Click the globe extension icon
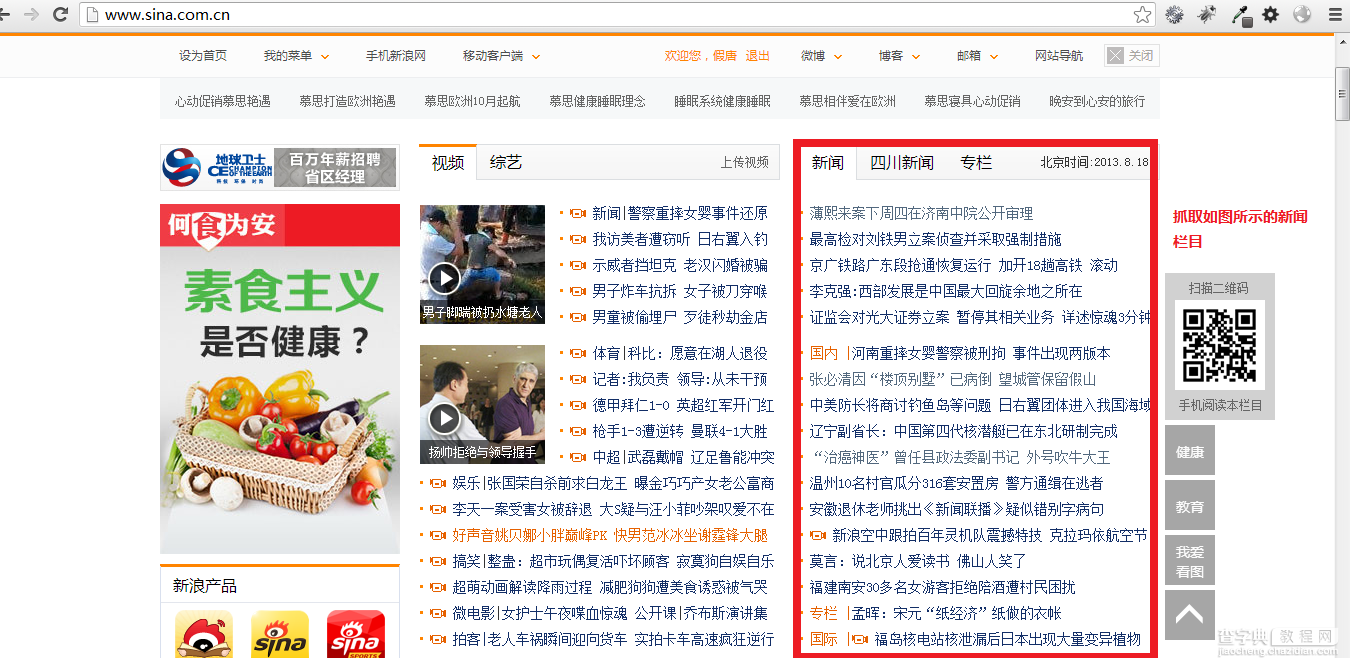 click(1302, 14)
